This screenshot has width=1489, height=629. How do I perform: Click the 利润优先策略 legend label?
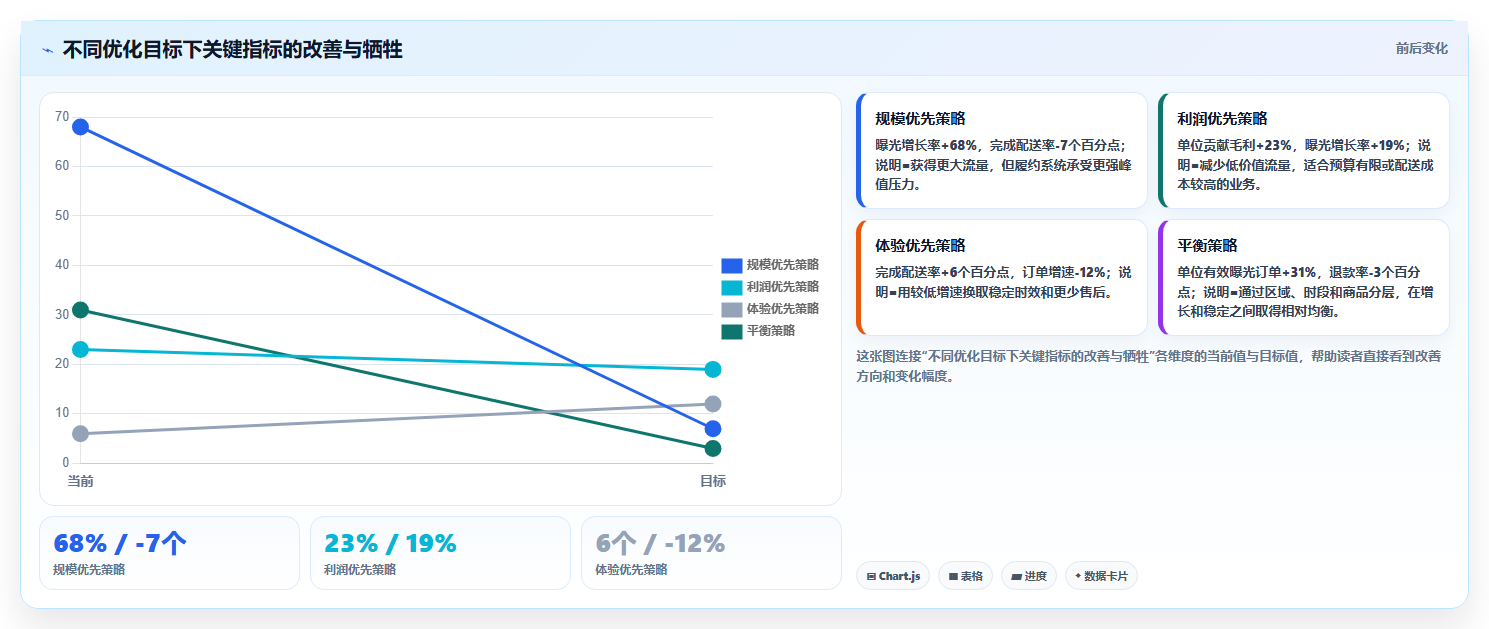coord(783,287)
